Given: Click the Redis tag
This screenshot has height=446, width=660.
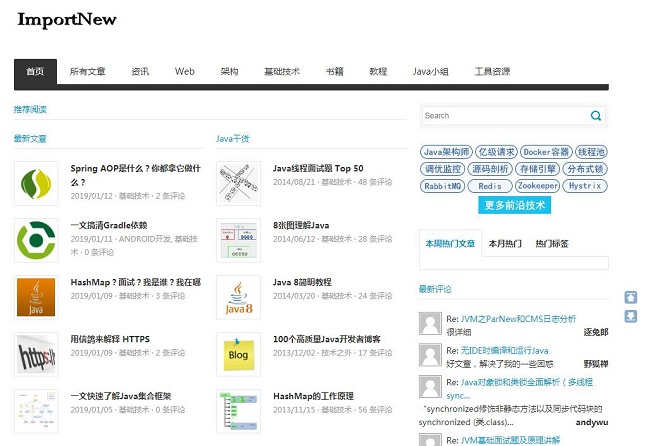Looking at the screenshot, I should coord(490,186).
